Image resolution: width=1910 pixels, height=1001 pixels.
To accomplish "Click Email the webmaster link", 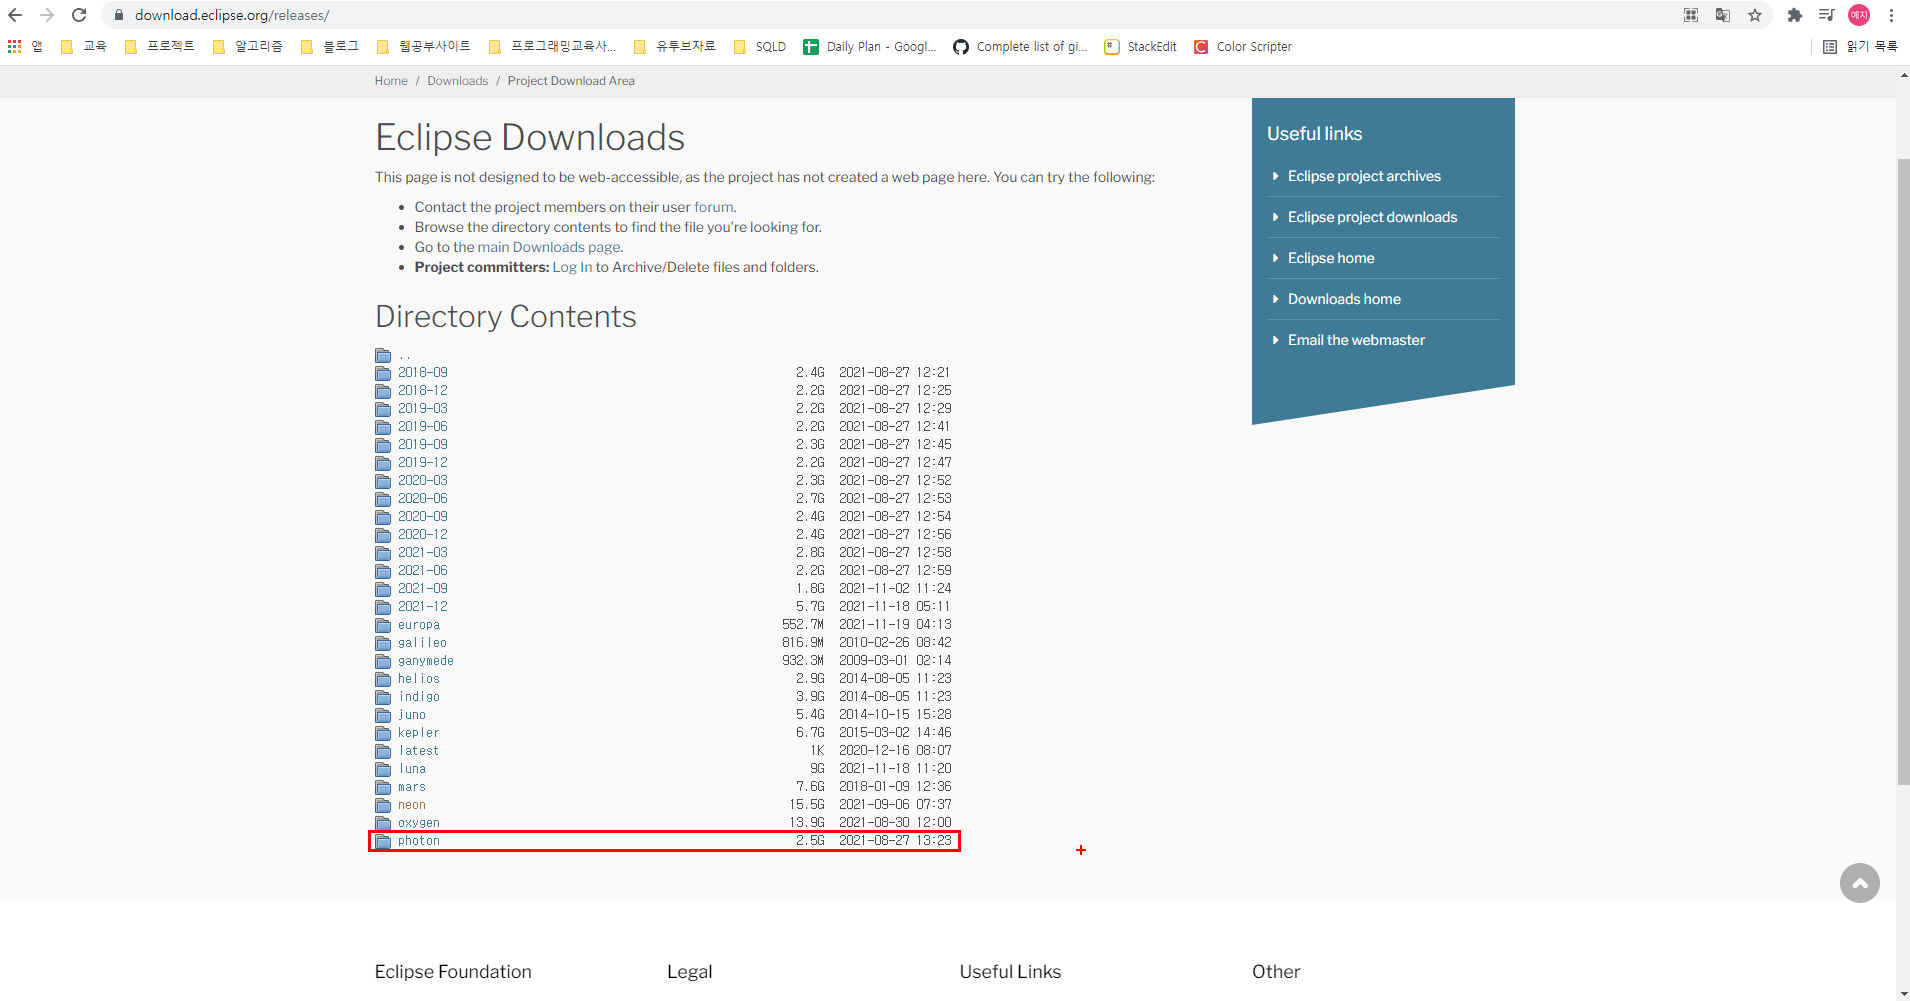I will [1356, 340].
